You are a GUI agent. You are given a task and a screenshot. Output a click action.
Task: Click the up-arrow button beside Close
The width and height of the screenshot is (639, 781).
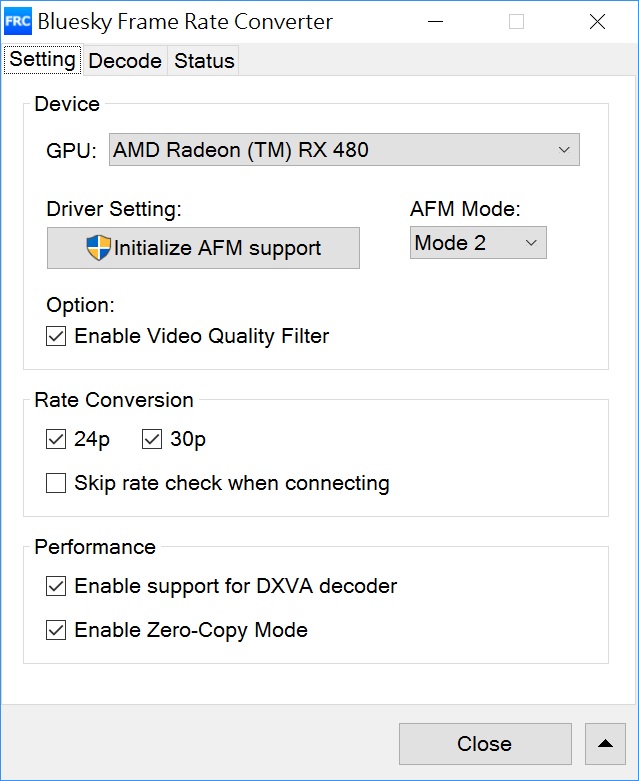tap(604, 744)
